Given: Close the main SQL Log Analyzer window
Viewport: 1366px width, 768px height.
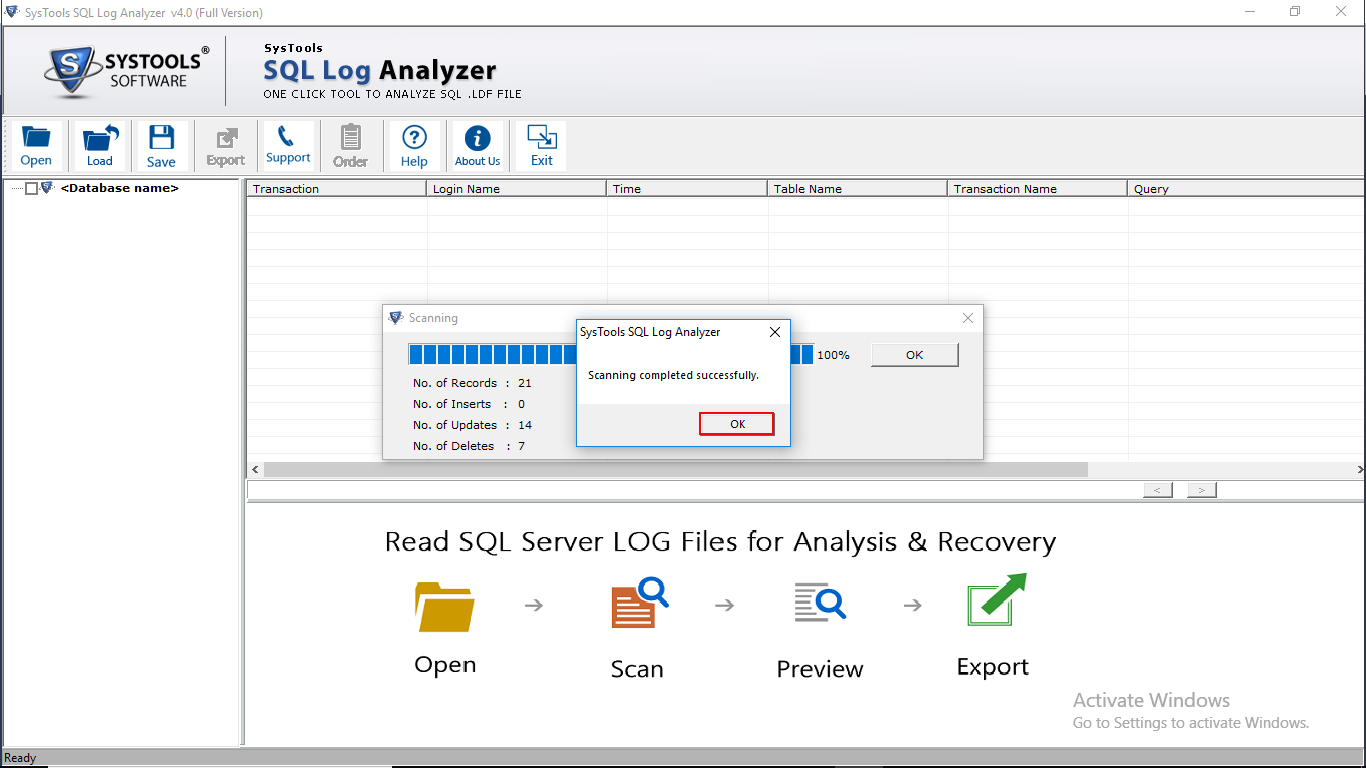Looking at the screenshot, I should [1341, 12].
